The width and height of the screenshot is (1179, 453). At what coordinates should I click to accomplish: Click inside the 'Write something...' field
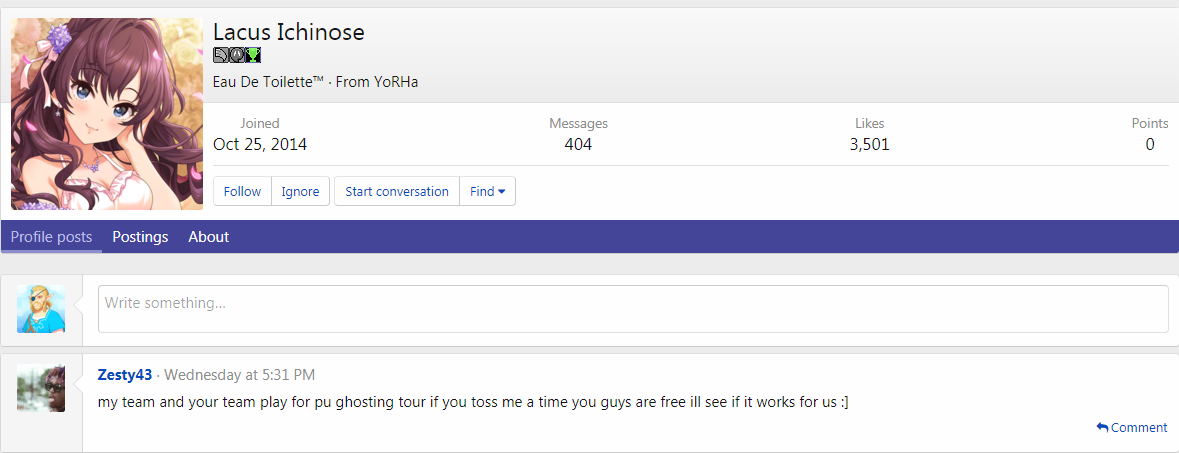[632, 309]
